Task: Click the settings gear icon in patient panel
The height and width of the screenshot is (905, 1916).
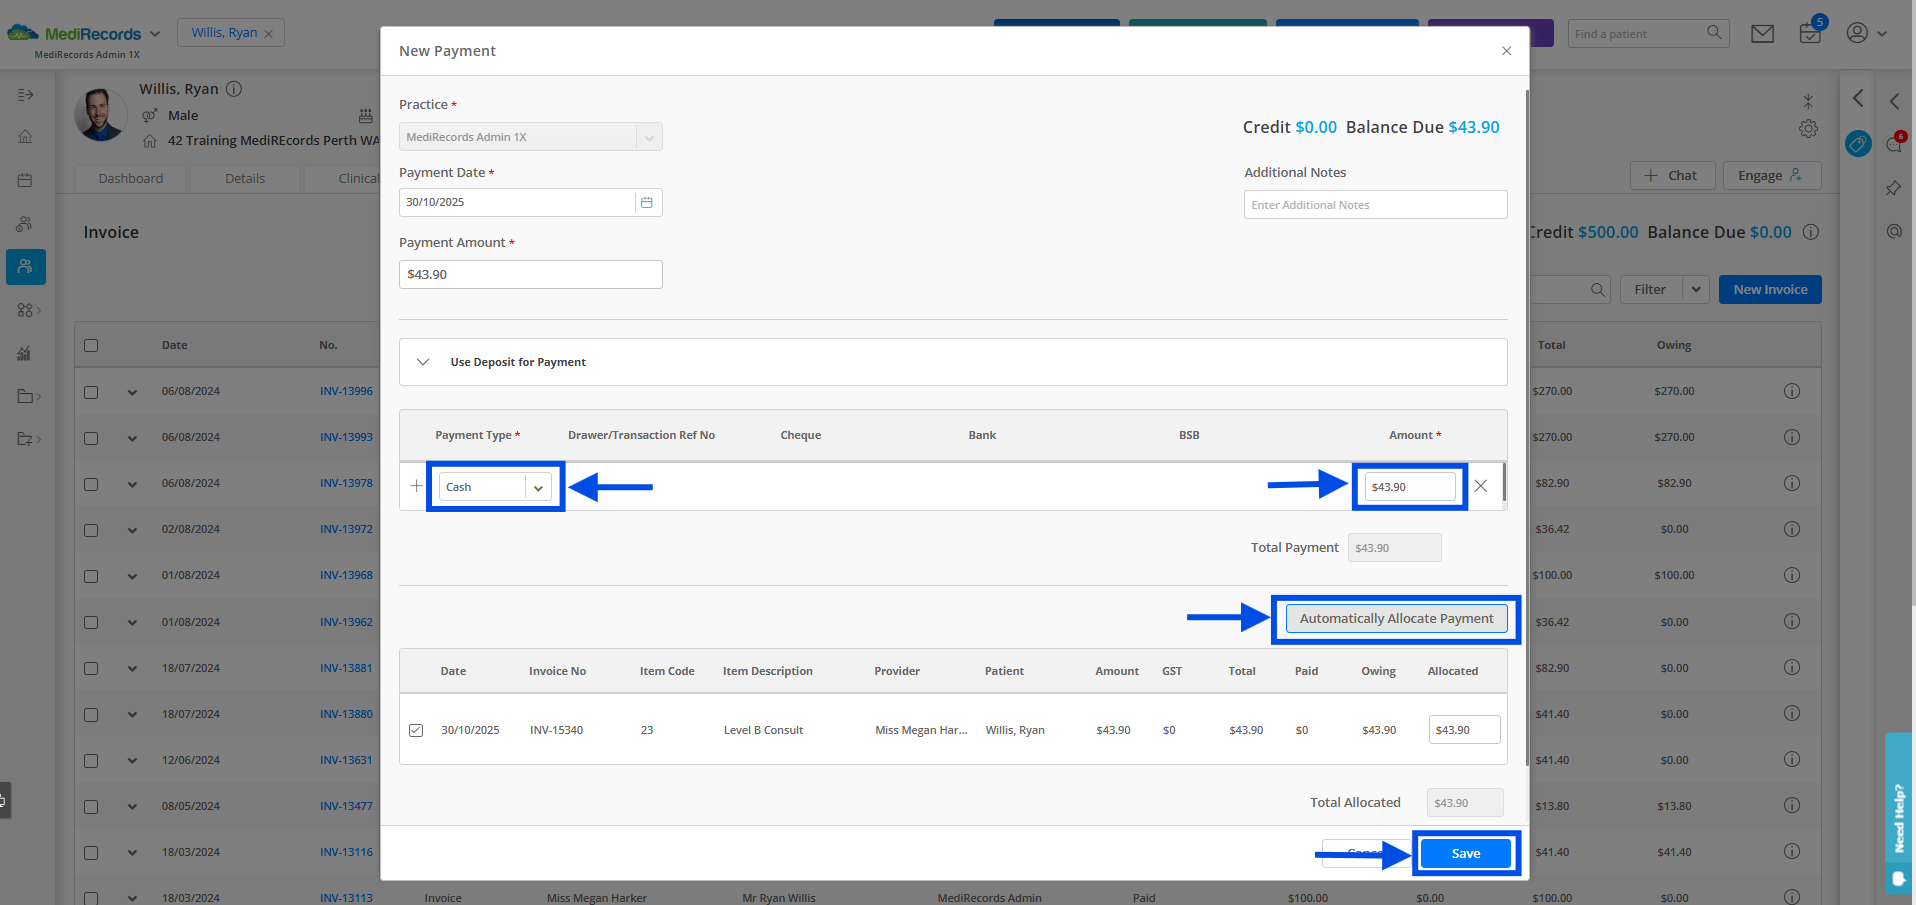Action: [1808, 129]
